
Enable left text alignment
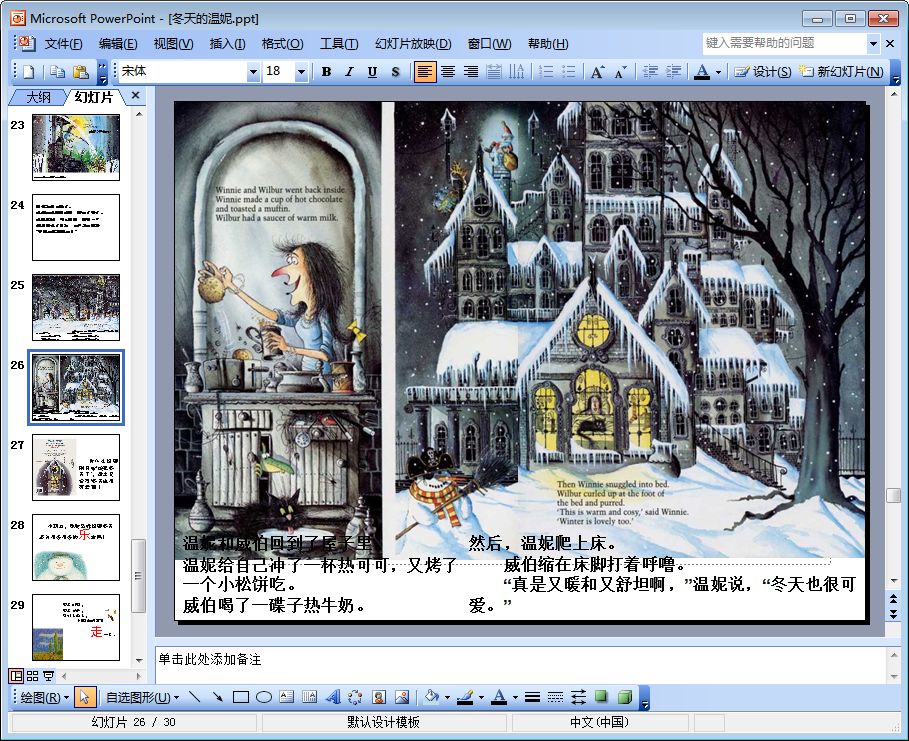click(425, 72)
